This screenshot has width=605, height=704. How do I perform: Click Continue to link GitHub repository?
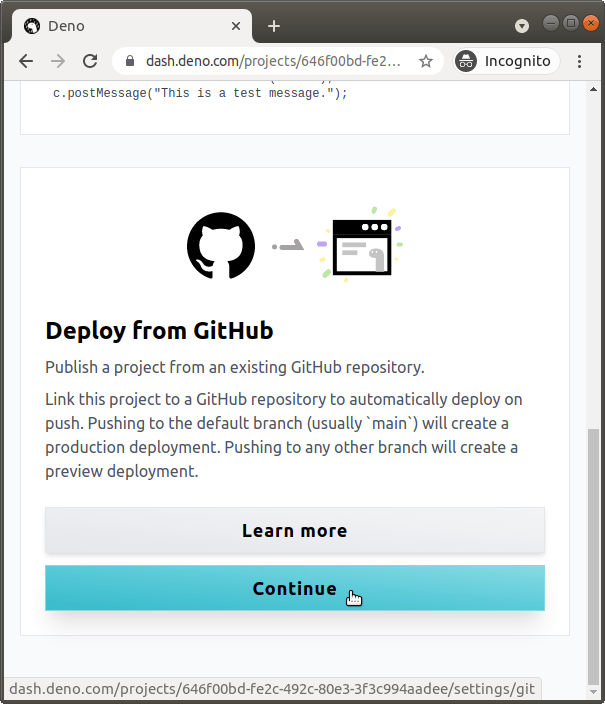(295, 588)
